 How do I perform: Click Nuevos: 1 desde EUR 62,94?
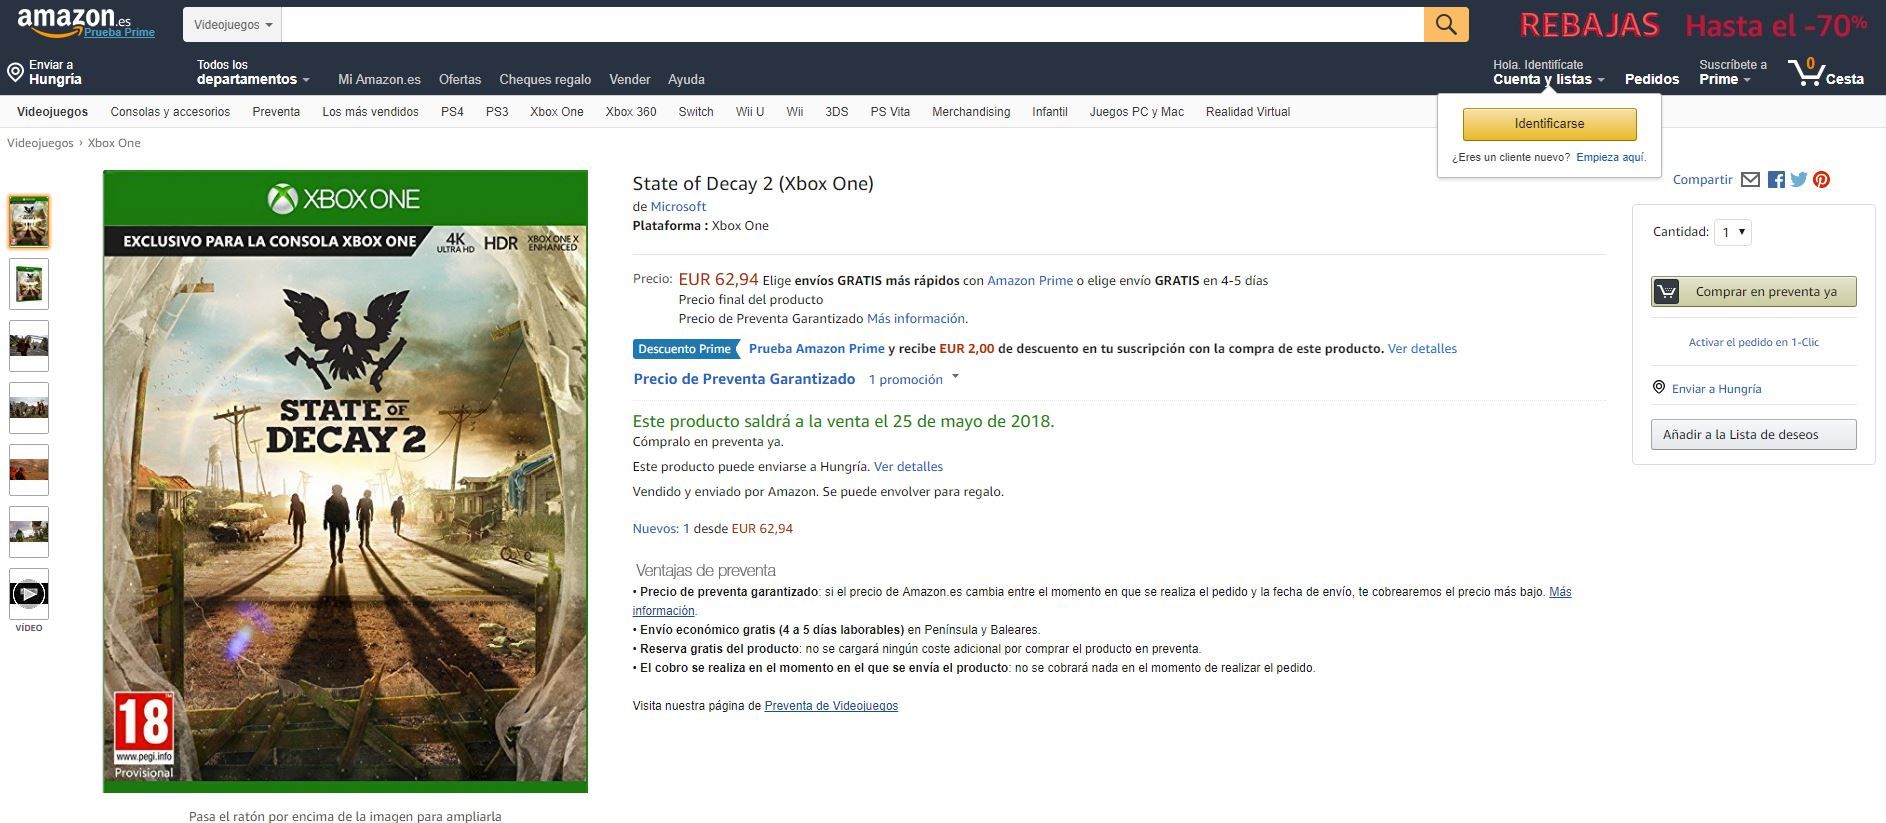[x=712, y=529]
